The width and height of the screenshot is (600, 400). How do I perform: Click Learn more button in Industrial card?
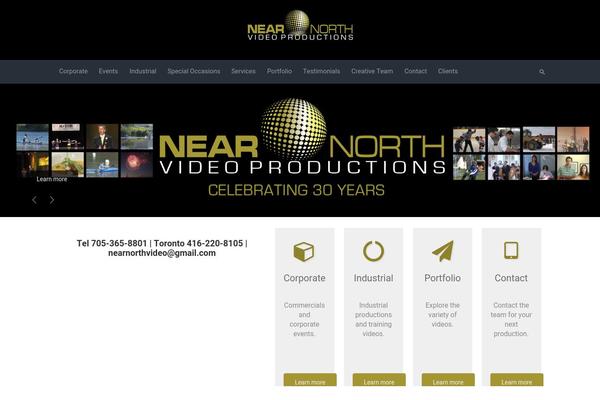tap(379, 380)
